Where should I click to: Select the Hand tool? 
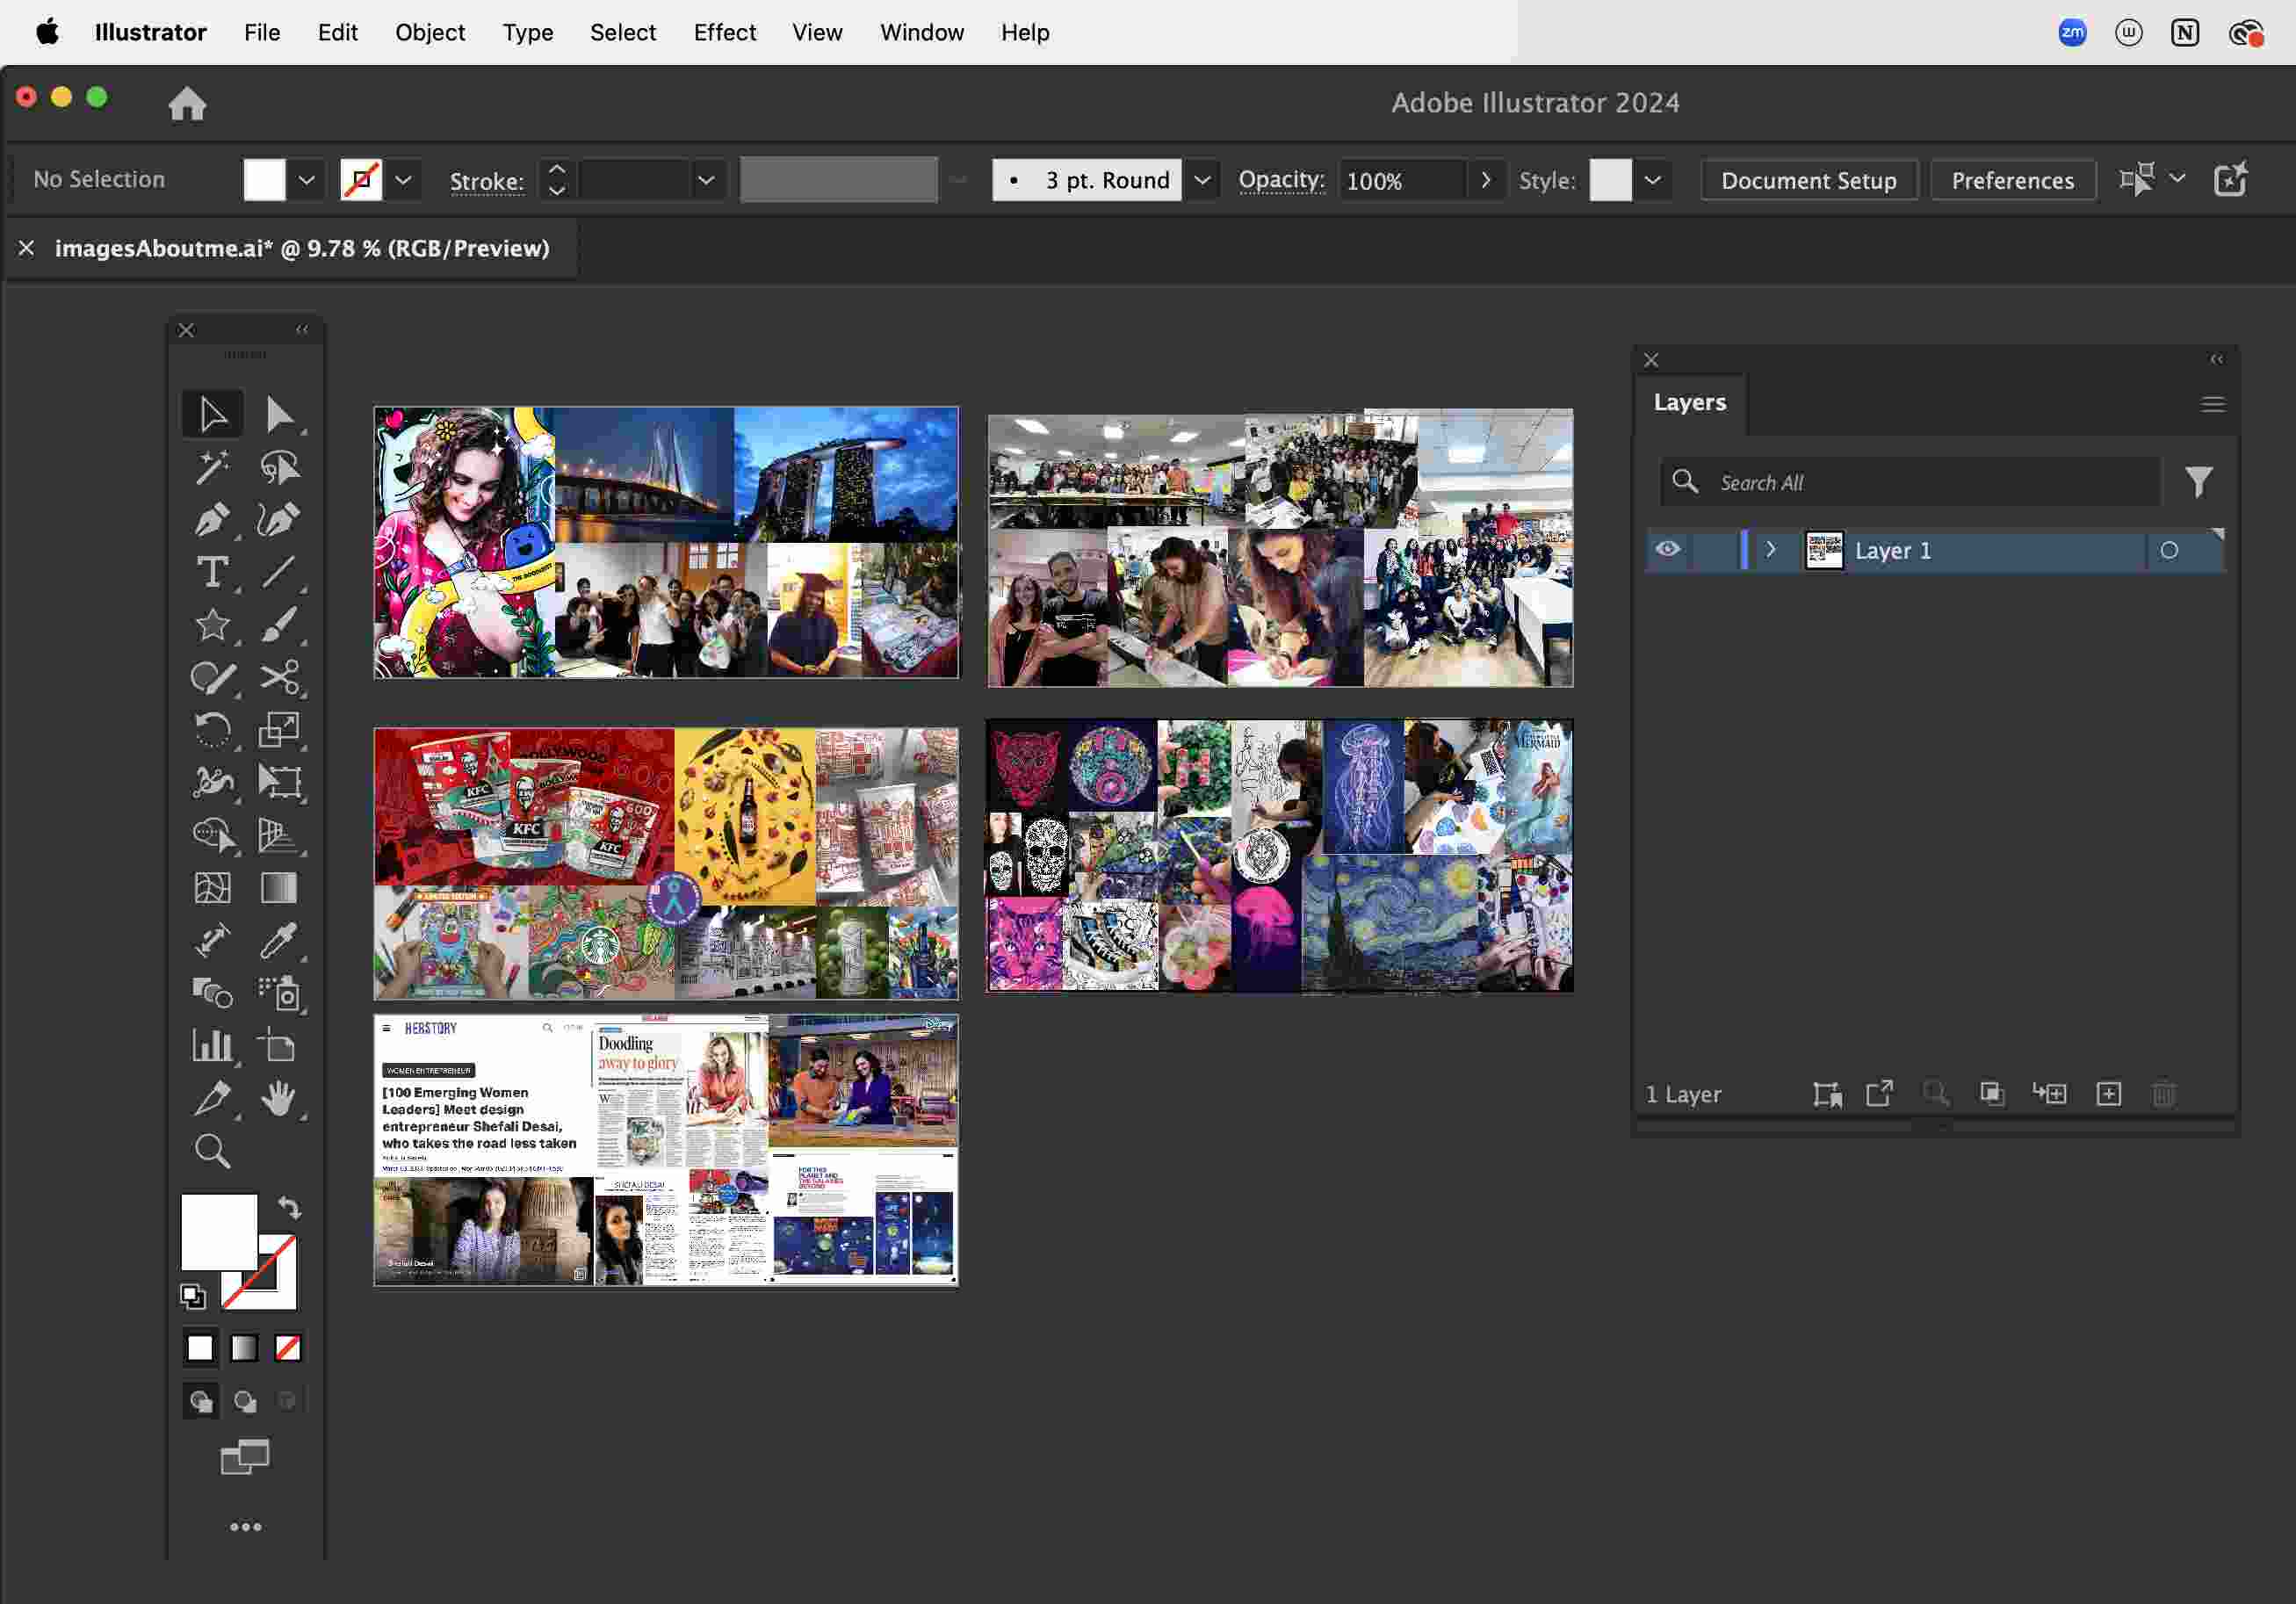279,1098
